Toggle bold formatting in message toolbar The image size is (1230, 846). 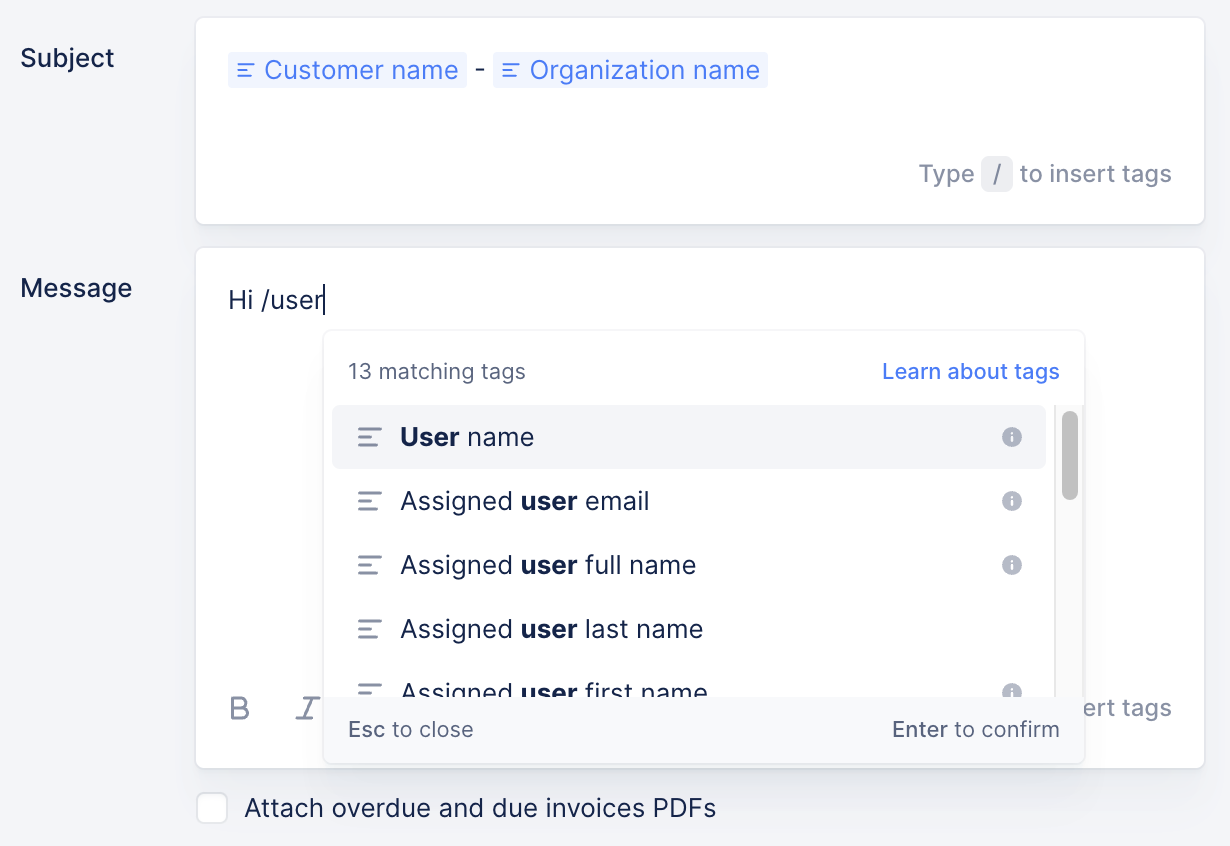[x=240, y=708]
